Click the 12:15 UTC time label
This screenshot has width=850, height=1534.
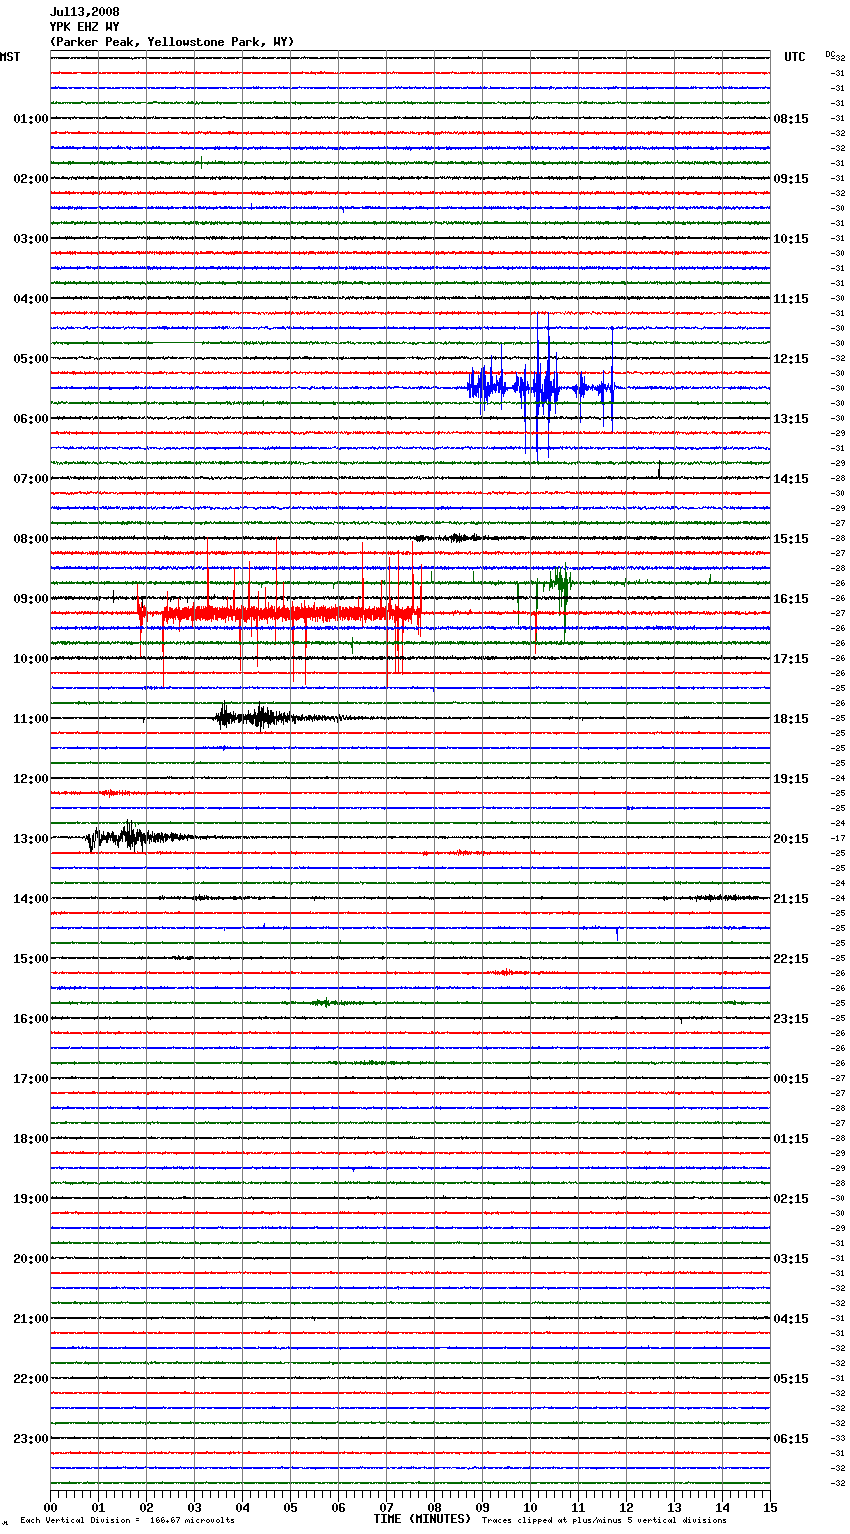pyautogui.click(x=791, y=359)
